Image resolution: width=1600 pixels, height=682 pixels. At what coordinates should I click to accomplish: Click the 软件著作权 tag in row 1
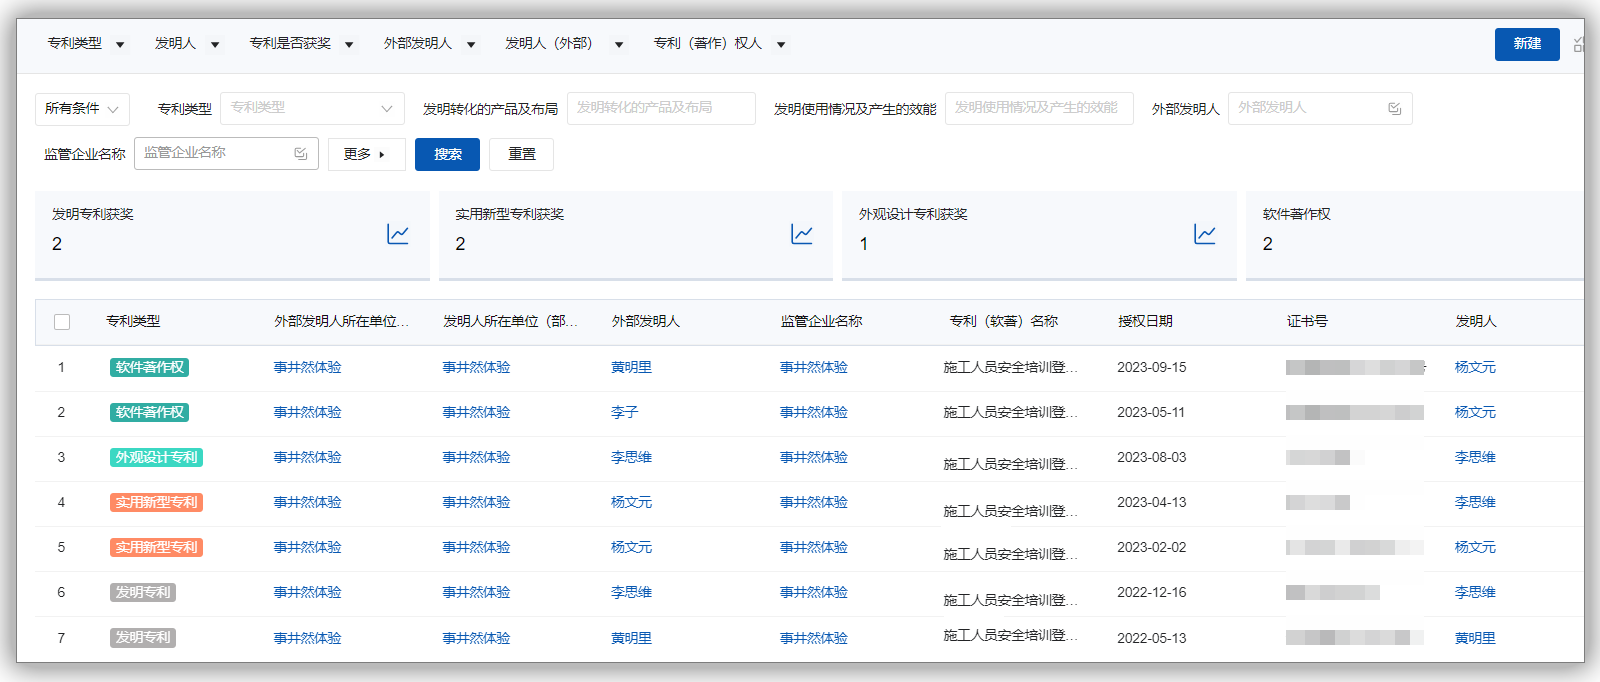tap(150, 368)
